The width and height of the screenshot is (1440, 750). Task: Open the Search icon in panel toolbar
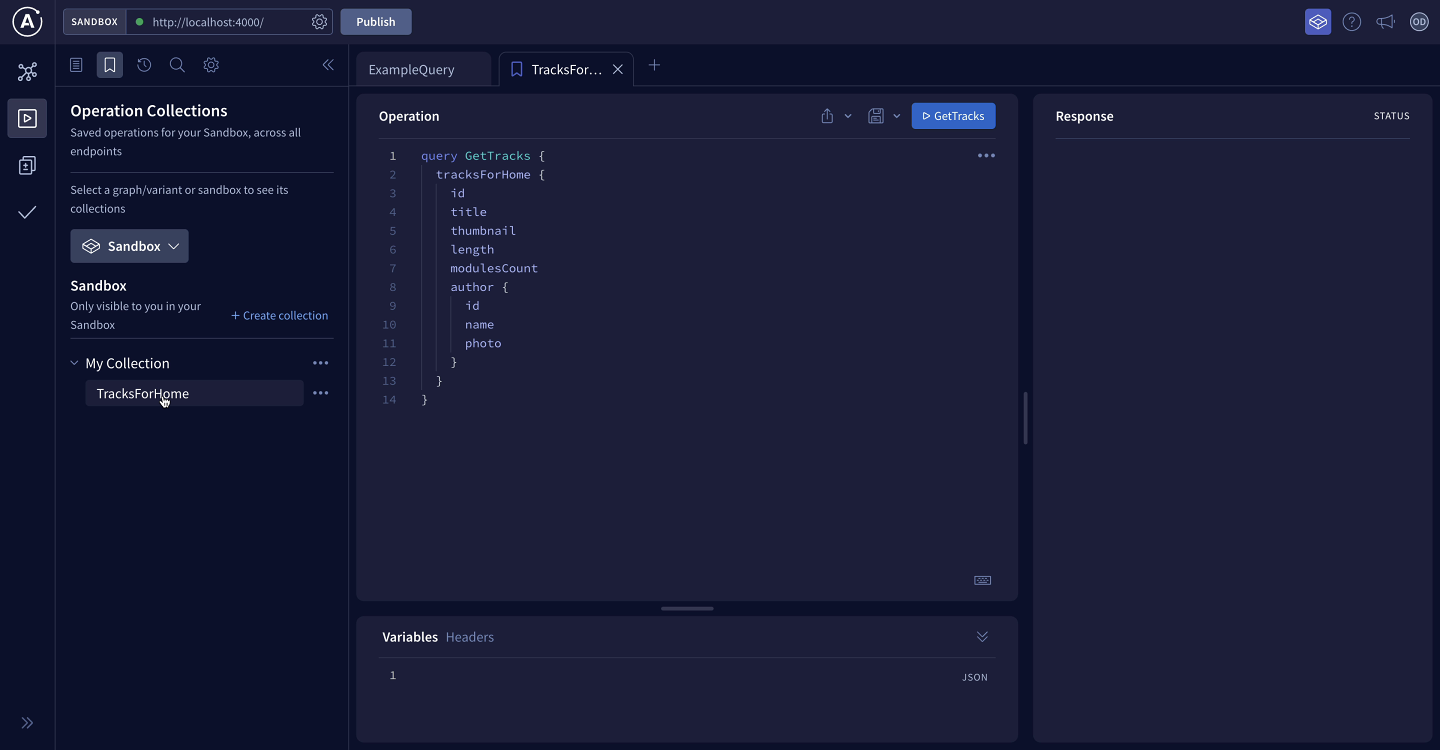pyautogui.click(x=177, y=65)
